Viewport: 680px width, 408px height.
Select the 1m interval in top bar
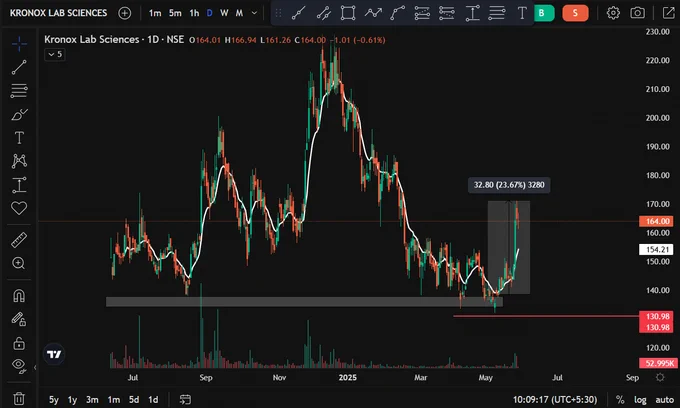pyautogui.click(x=155, y=13)
